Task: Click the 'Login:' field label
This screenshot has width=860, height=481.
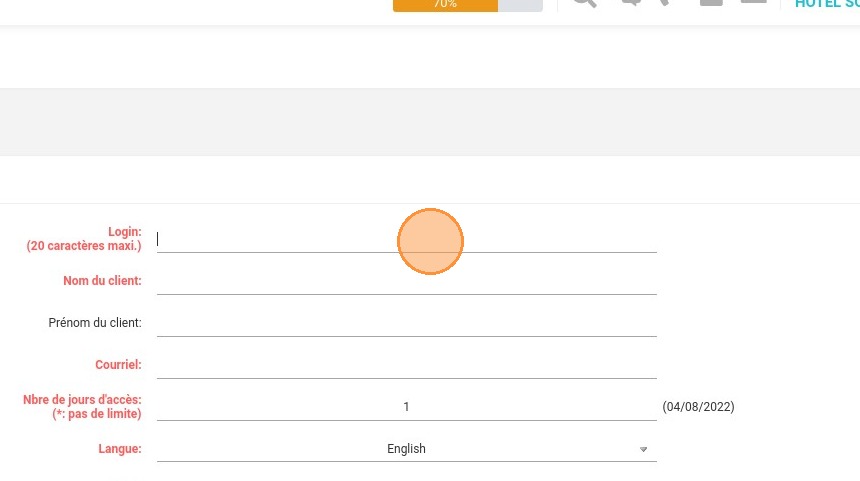Action: tap(125, 232)
